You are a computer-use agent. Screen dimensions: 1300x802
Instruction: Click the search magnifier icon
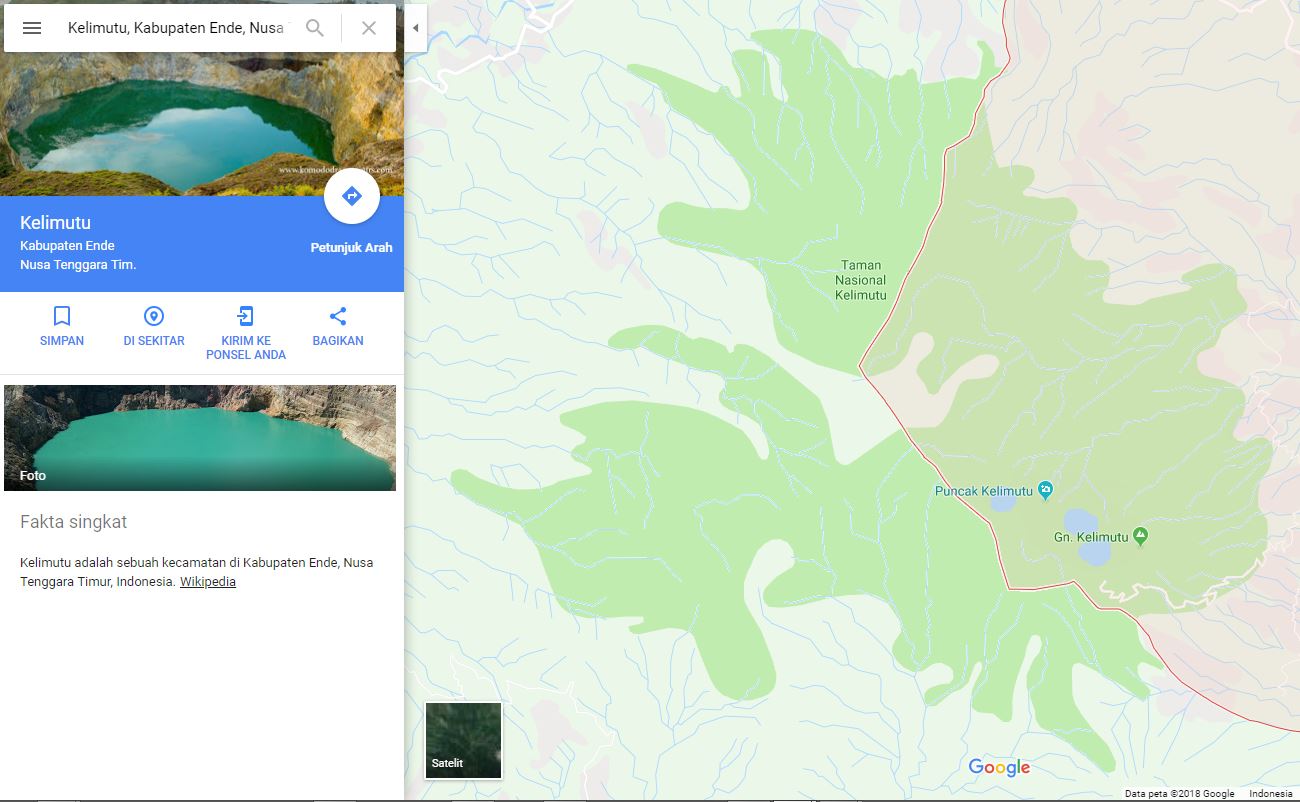click(315, 28)
